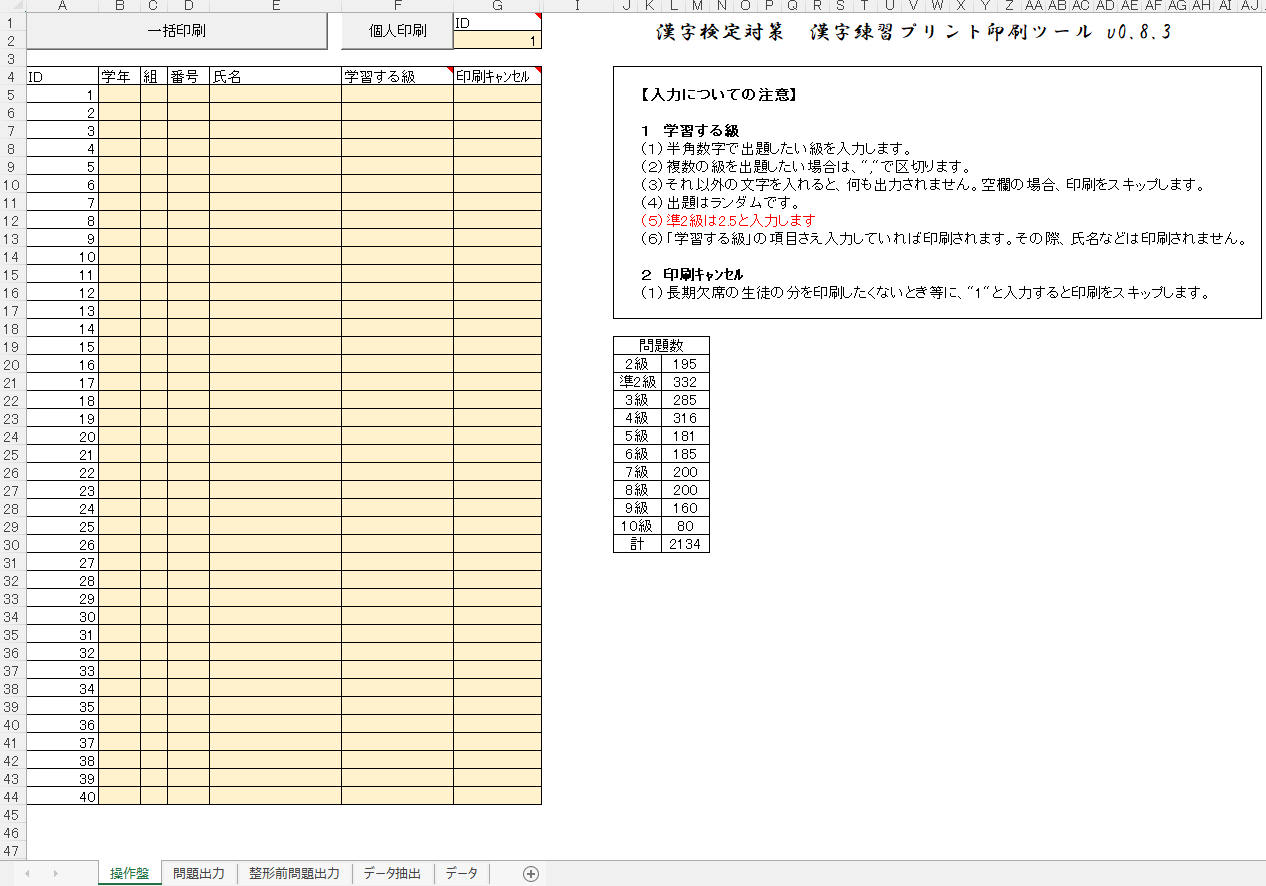The image size is (1266, 886).
Task: Select column header E
Action: [x=275, y=6]
